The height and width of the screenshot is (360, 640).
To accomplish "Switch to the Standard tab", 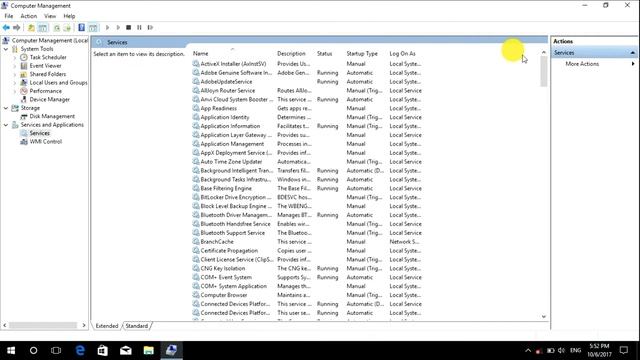I will click(137, 326).
